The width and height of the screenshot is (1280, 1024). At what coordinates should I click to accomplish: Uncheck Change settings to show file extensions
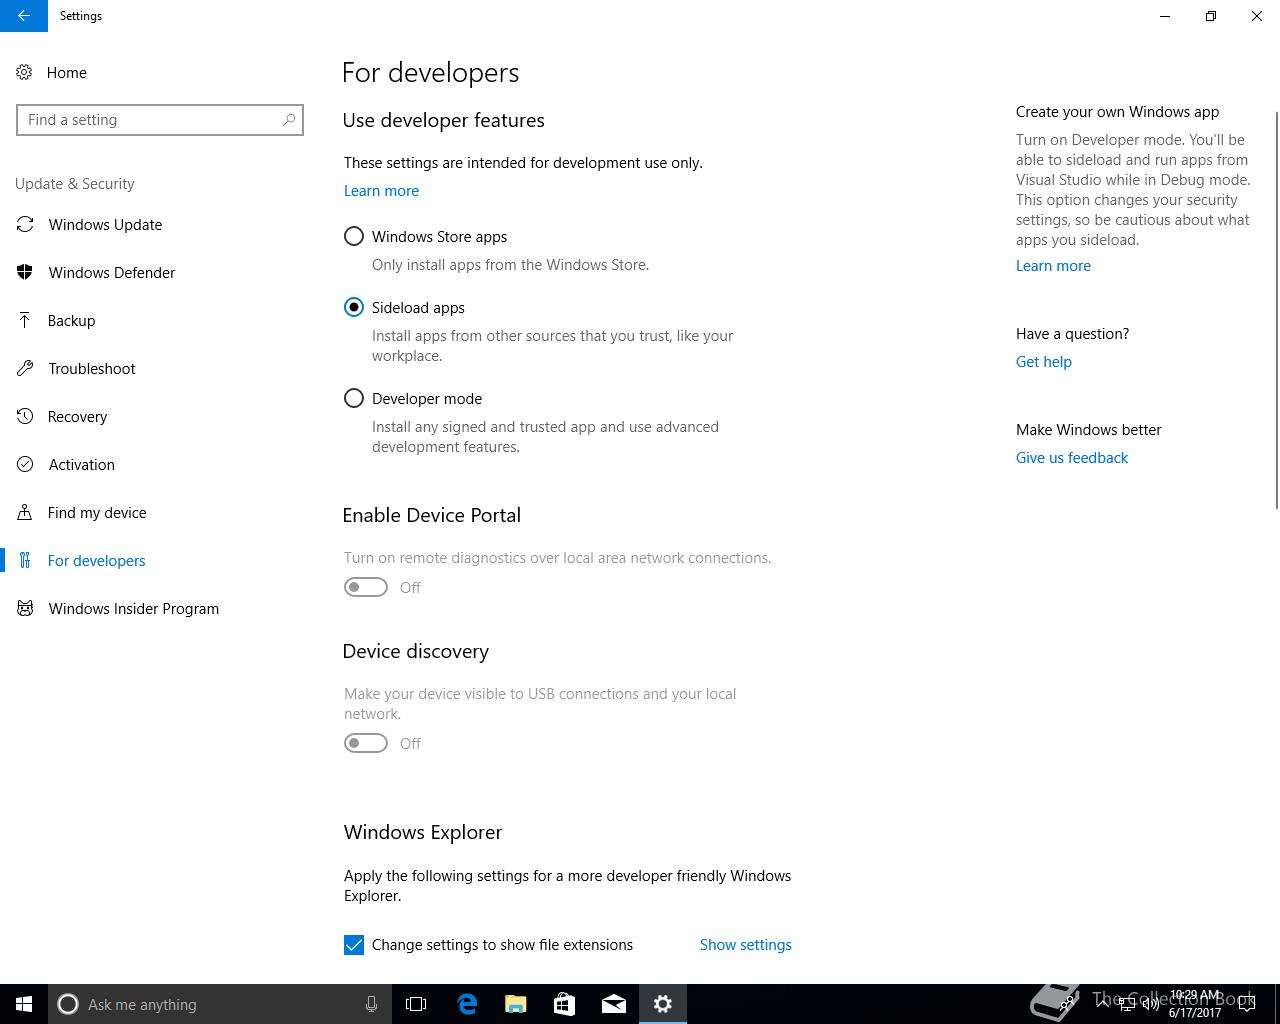coord(354,945)
